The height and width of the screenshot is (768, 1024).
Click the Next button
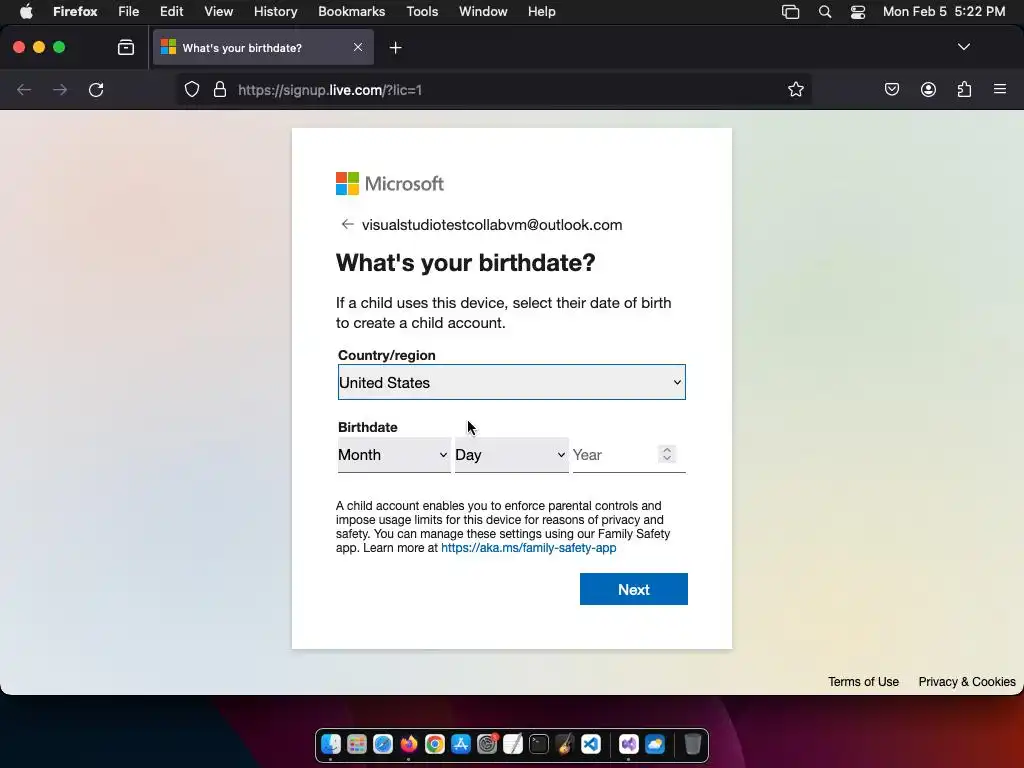(x=633, y=589)
